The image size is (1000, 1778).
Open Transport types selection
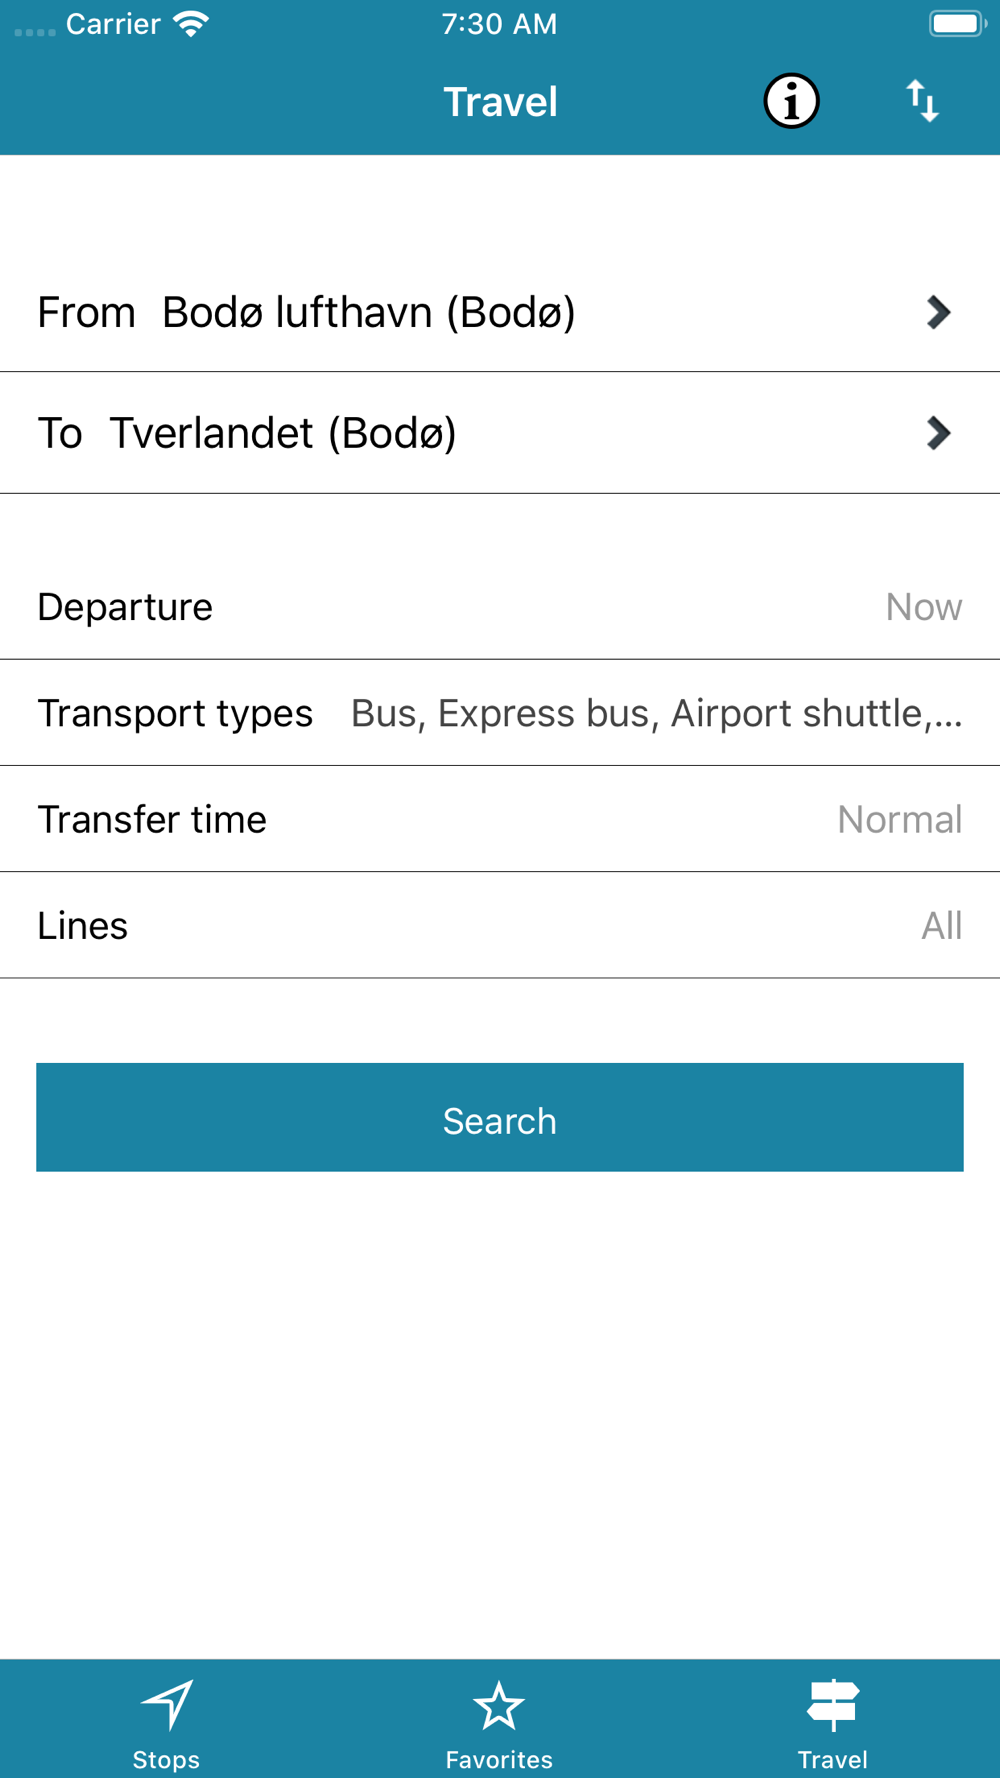pyautogui.click(x=500, y=713)
